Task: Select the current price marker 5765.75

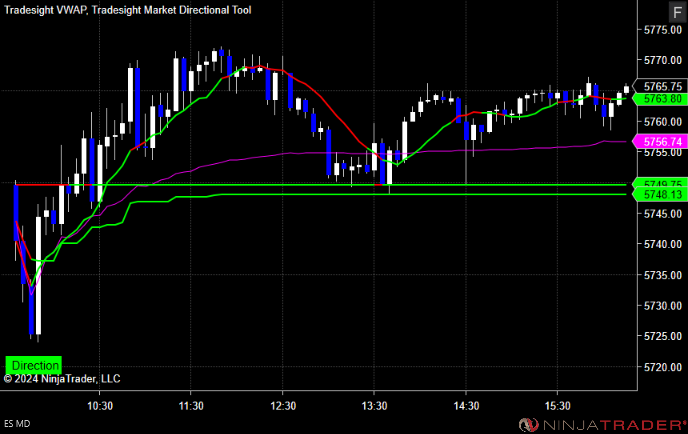Action: 662,86
